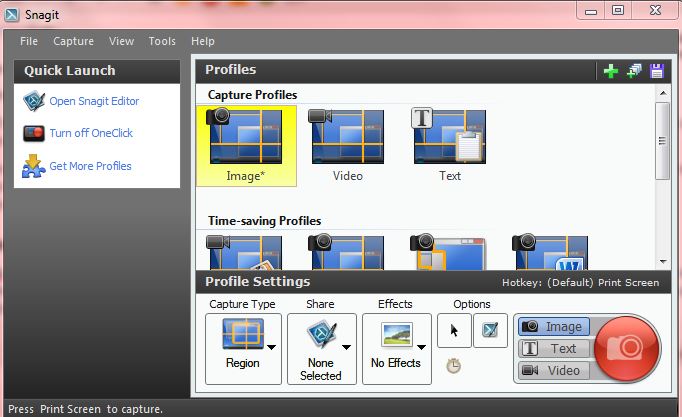Click the Hotkey: (Default) Print Screen text
Screen dimensions: 682x417
581,283
